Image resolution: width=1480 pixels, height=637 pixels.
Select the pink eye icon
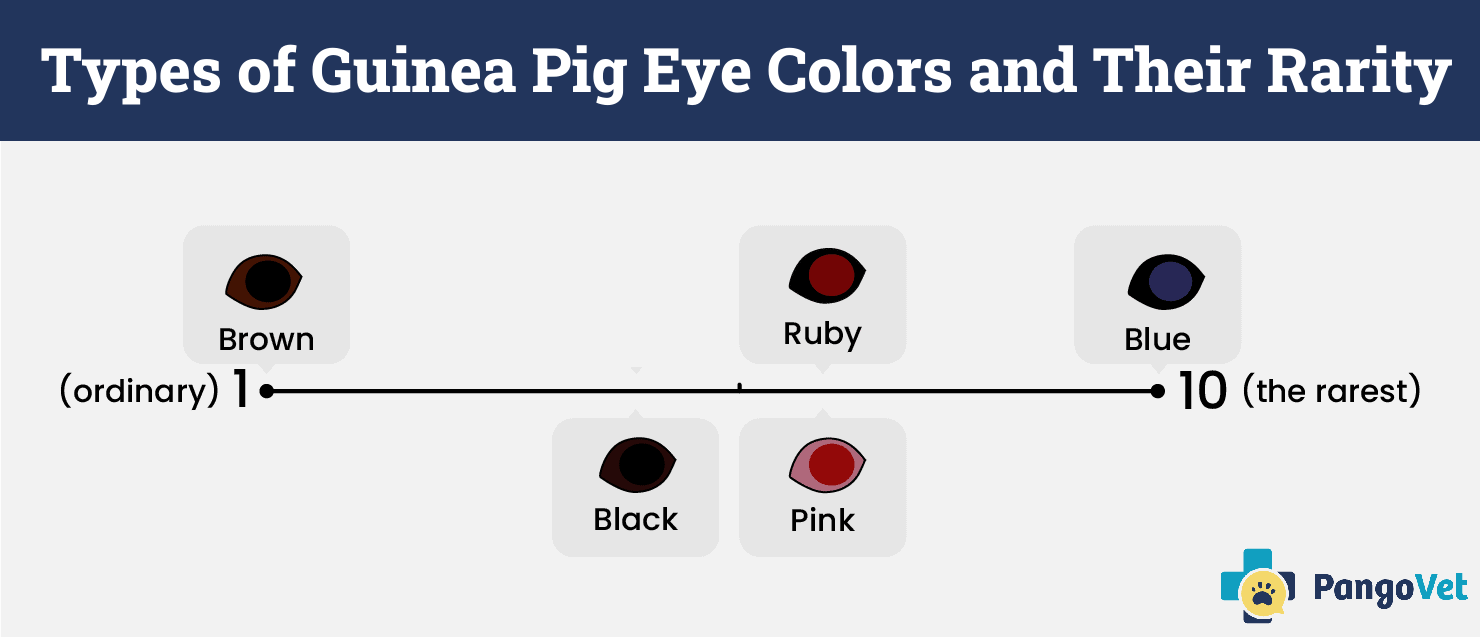pyautogui.click(x=826, y=464)
